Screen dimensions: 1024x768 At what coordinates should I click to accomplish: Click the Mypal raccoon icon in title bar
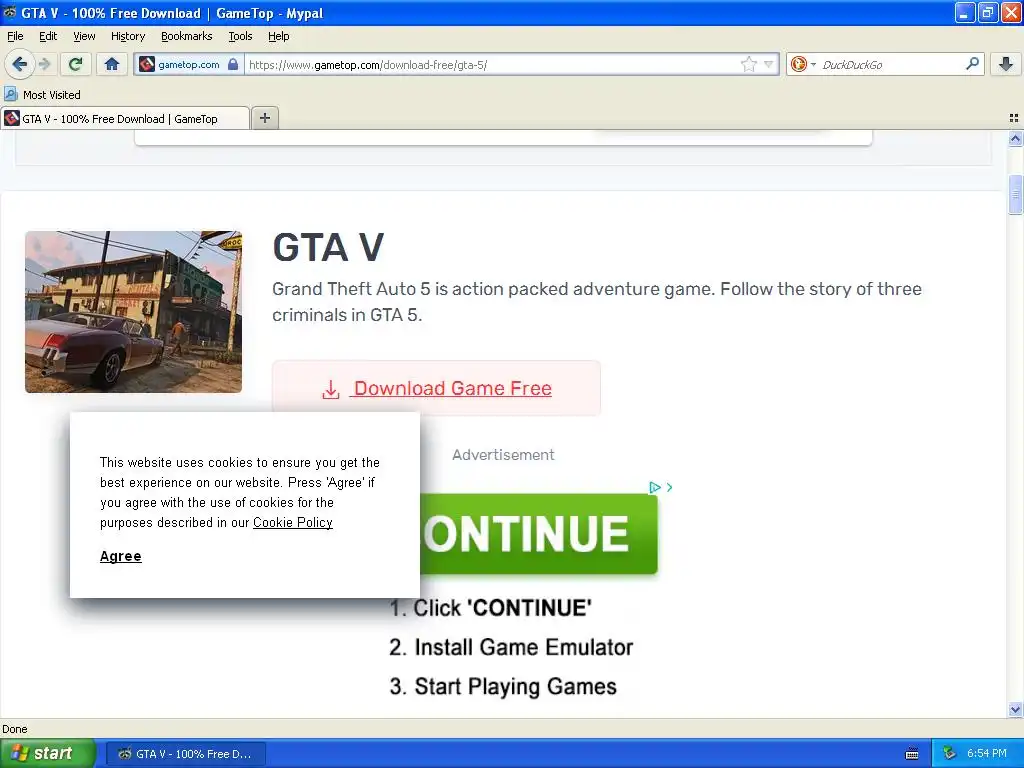tap(10, 12)
